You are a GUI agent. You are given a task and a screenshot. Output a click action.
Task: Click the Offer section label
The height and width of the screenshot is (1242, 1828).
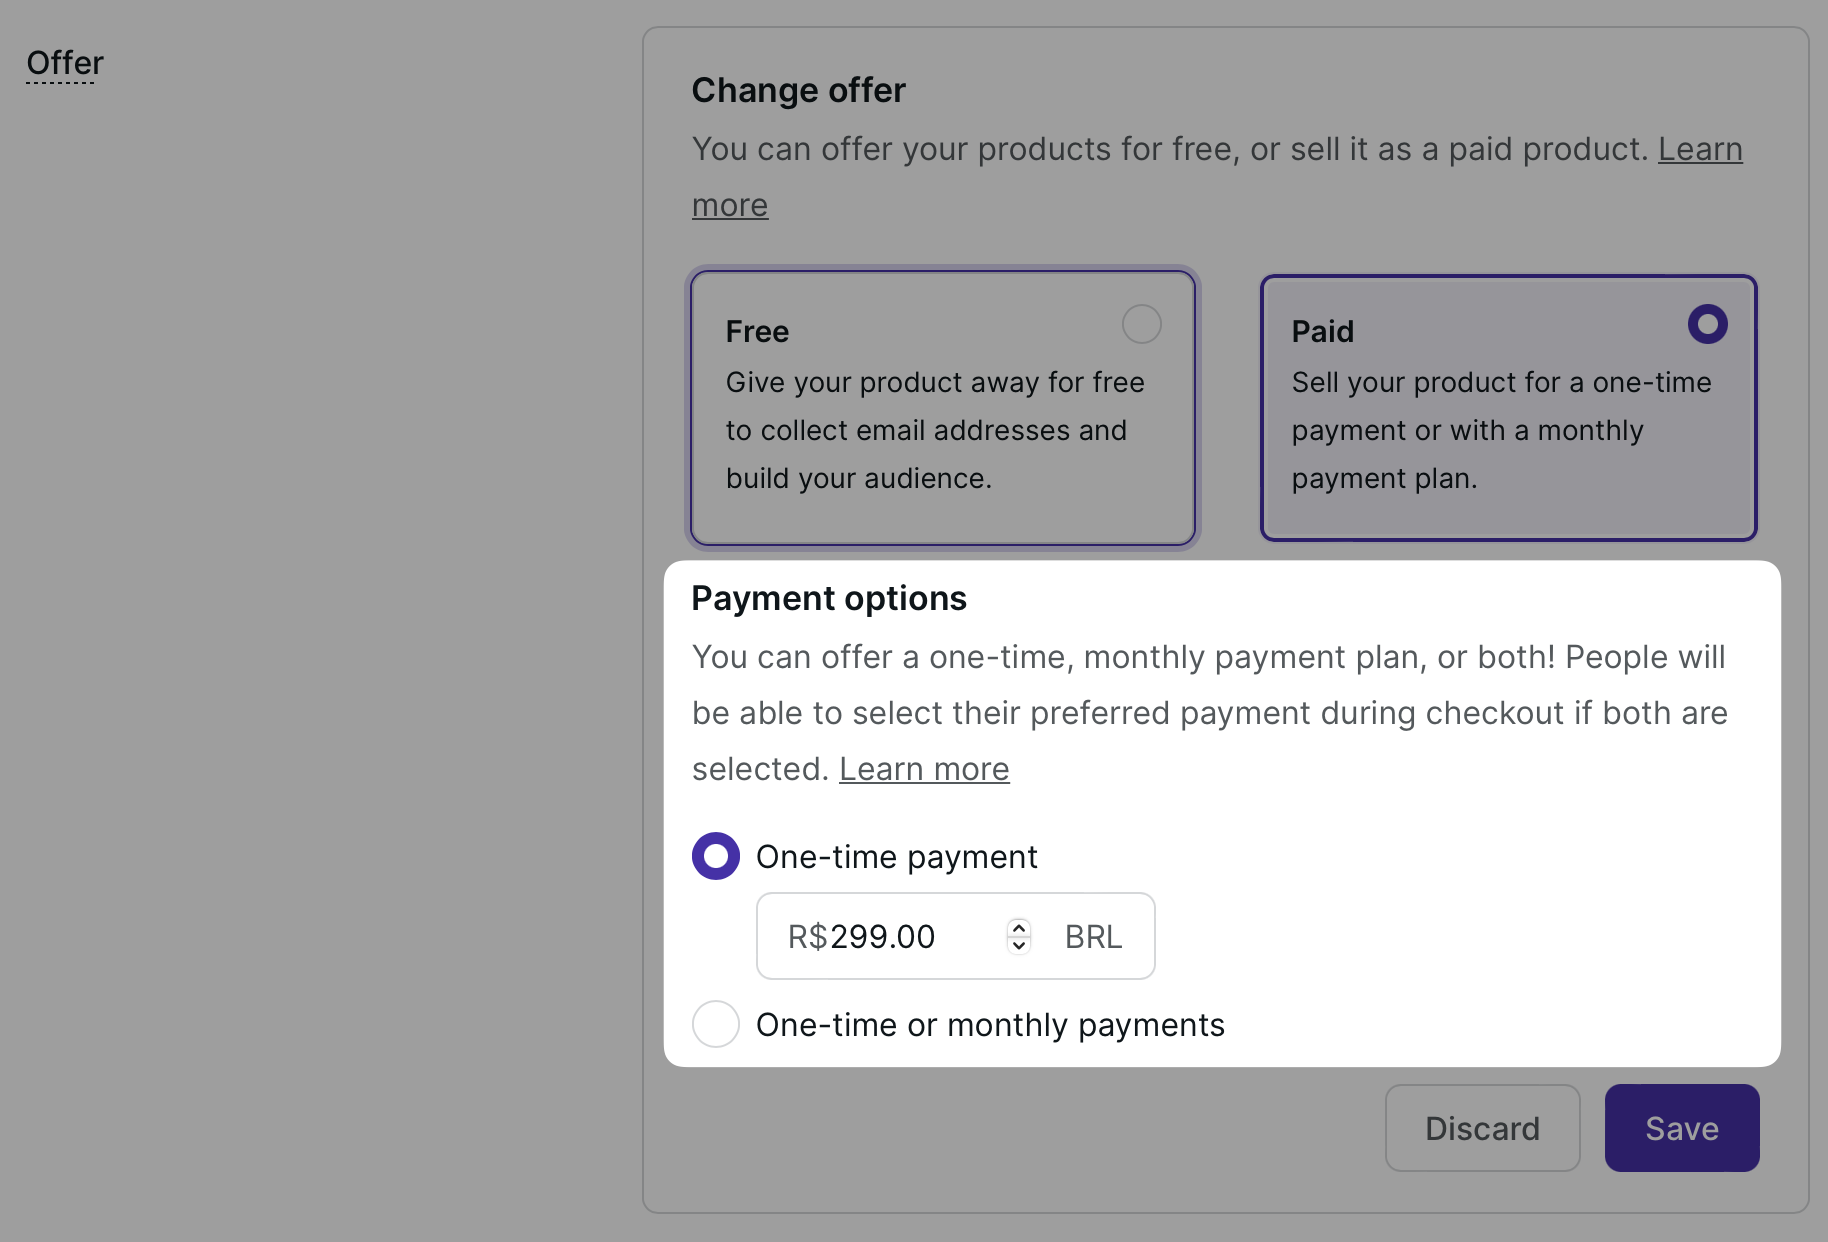click(x=65, y=63)
